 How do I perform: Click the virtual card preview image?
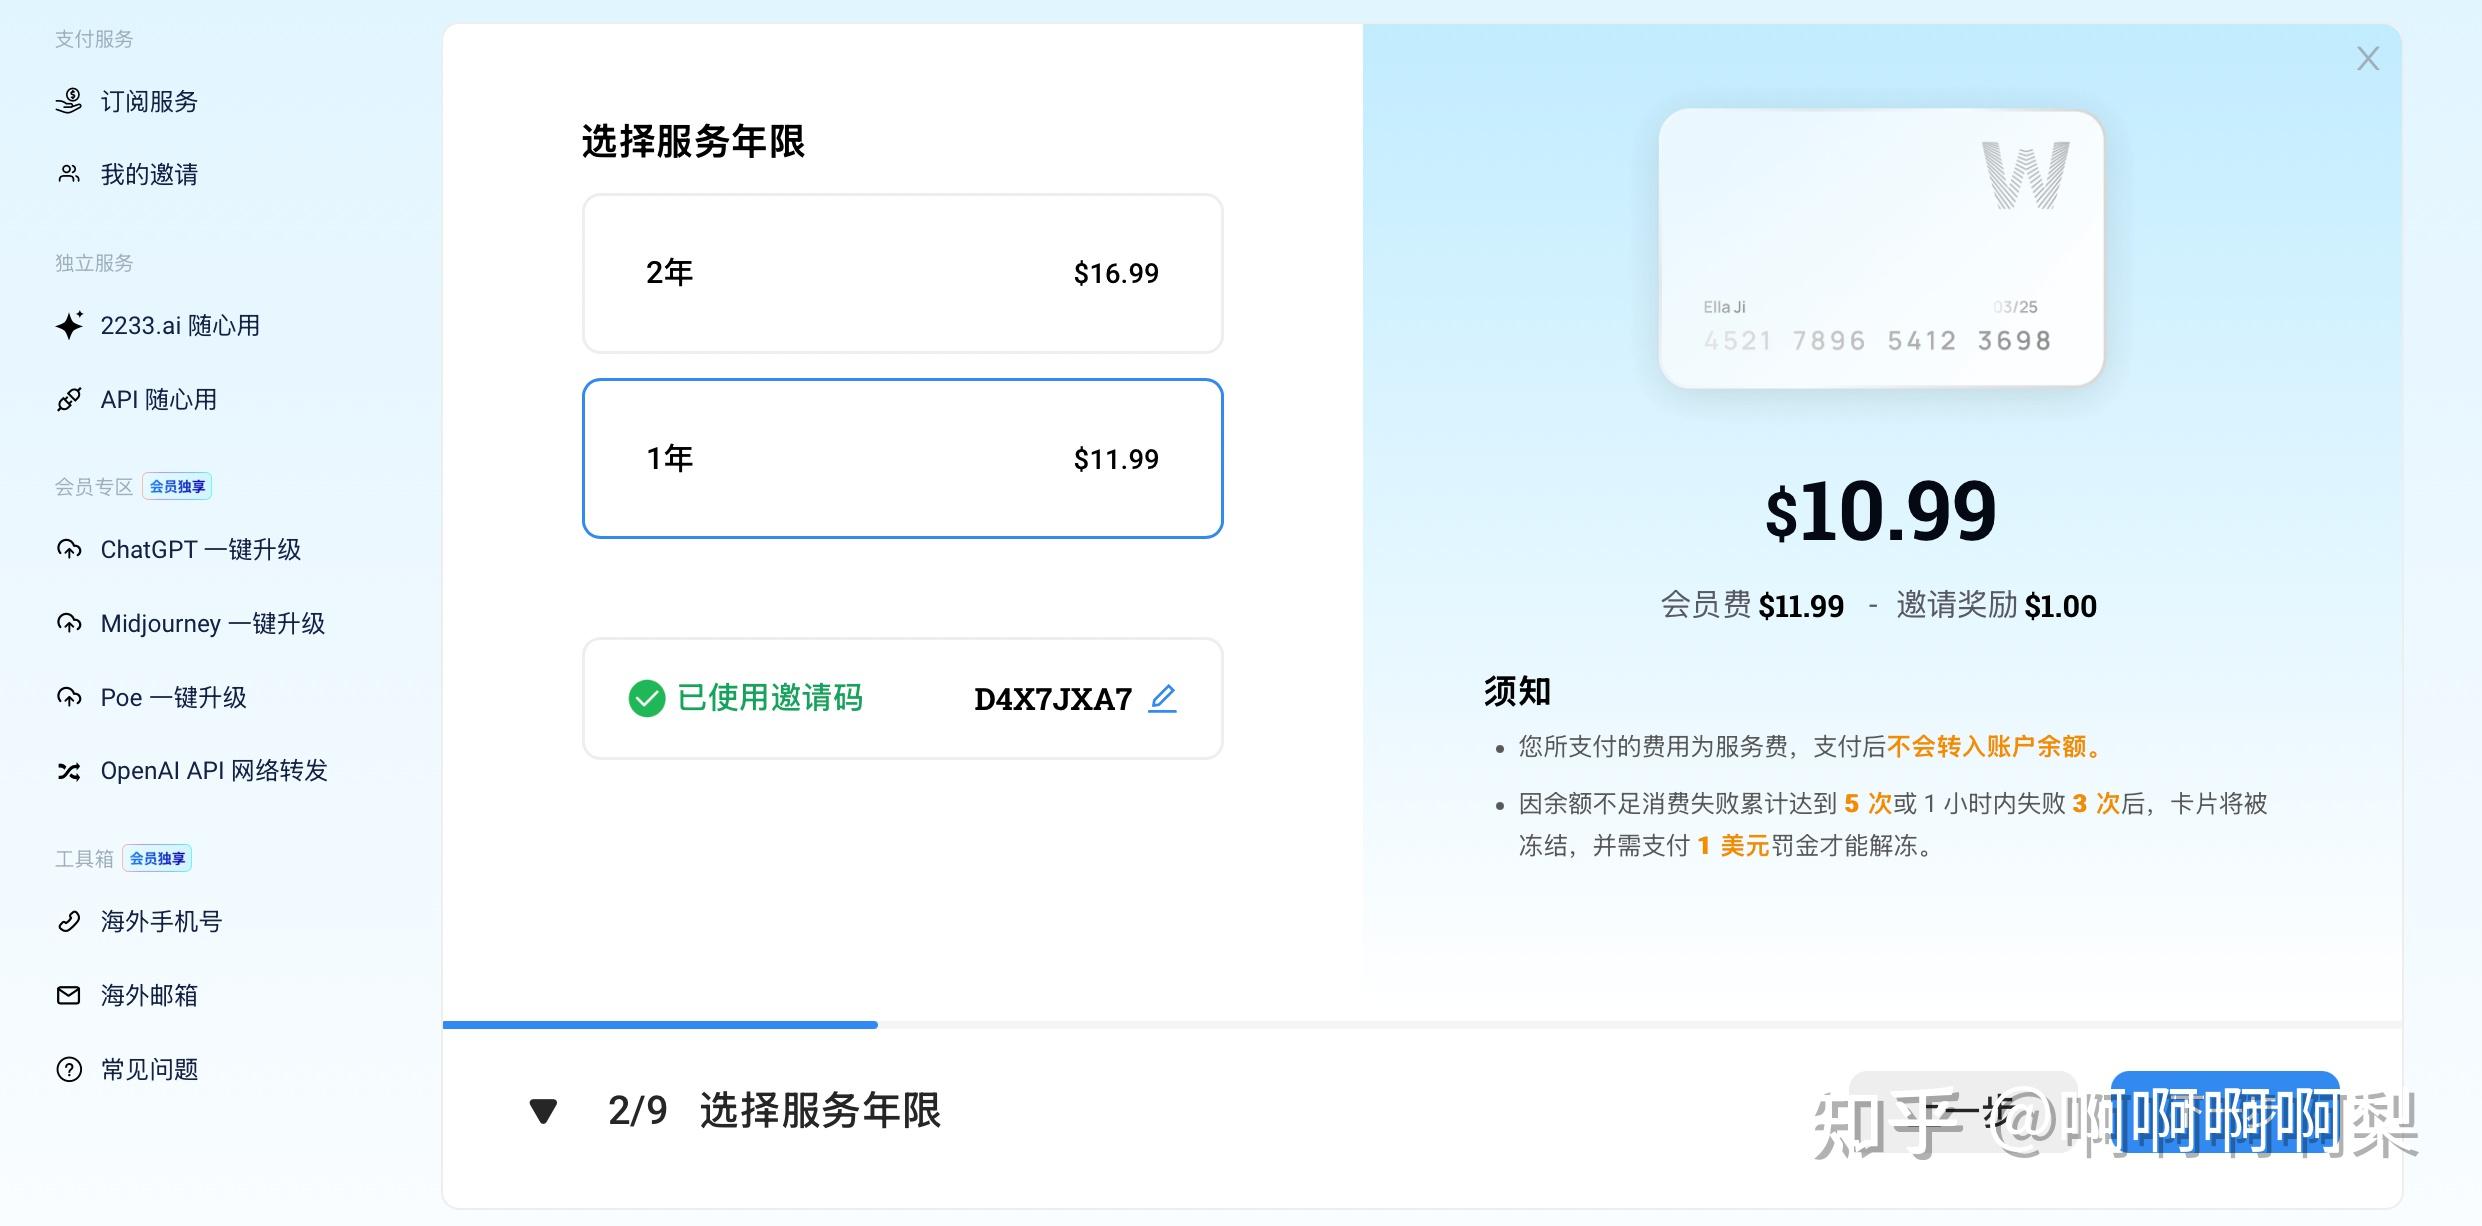tap(1880, 248)
